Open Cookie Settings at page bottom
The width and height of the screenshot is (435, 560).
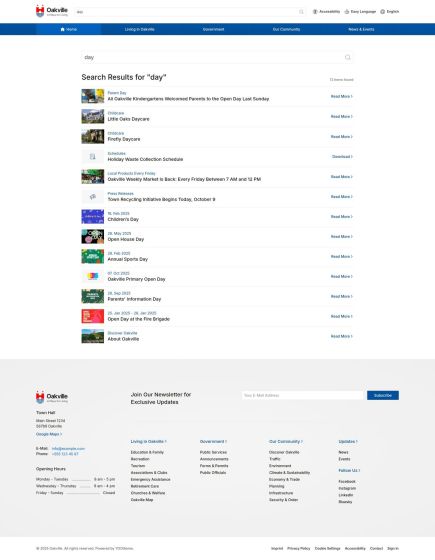(327, 548)
